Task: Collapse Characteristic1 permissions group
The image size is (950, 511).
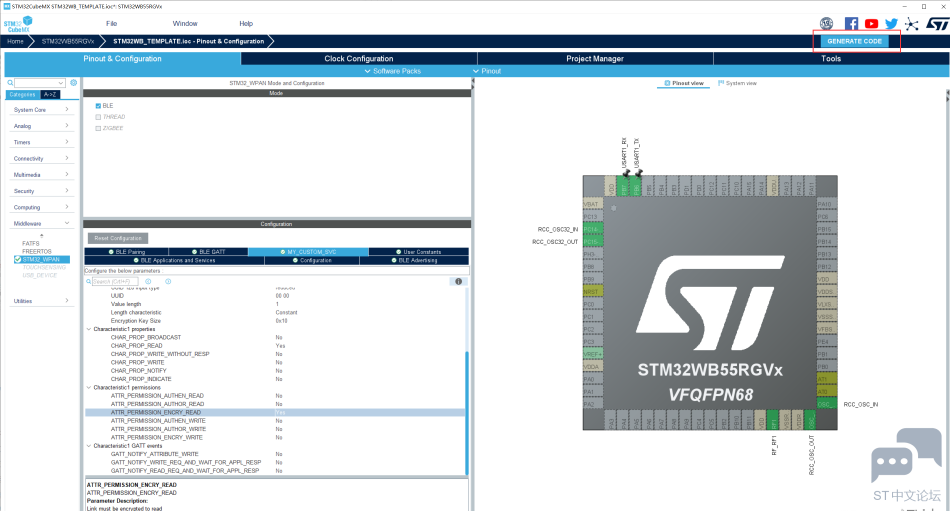Action: [89, 387]
